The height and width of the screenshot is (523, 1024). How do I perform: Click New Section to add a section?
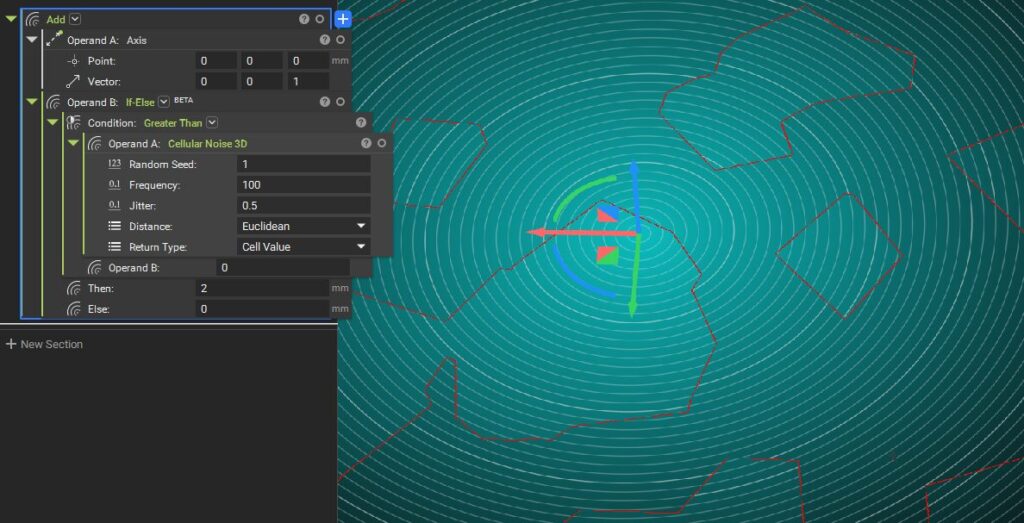click(x=44, y=344)
